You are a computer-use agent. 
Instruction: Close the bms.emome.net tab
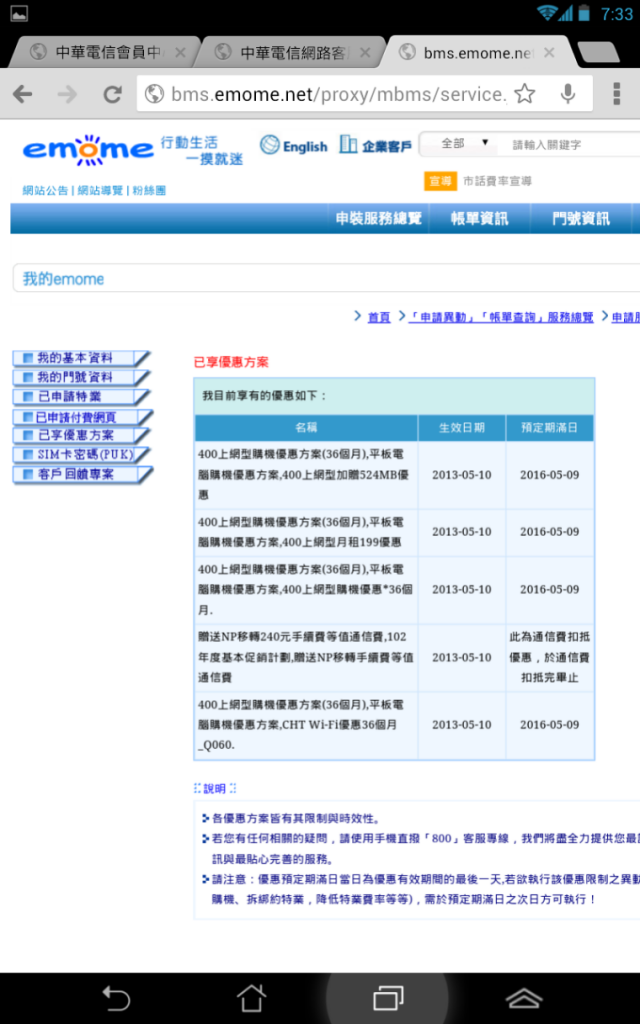click(x=549, y=52)
